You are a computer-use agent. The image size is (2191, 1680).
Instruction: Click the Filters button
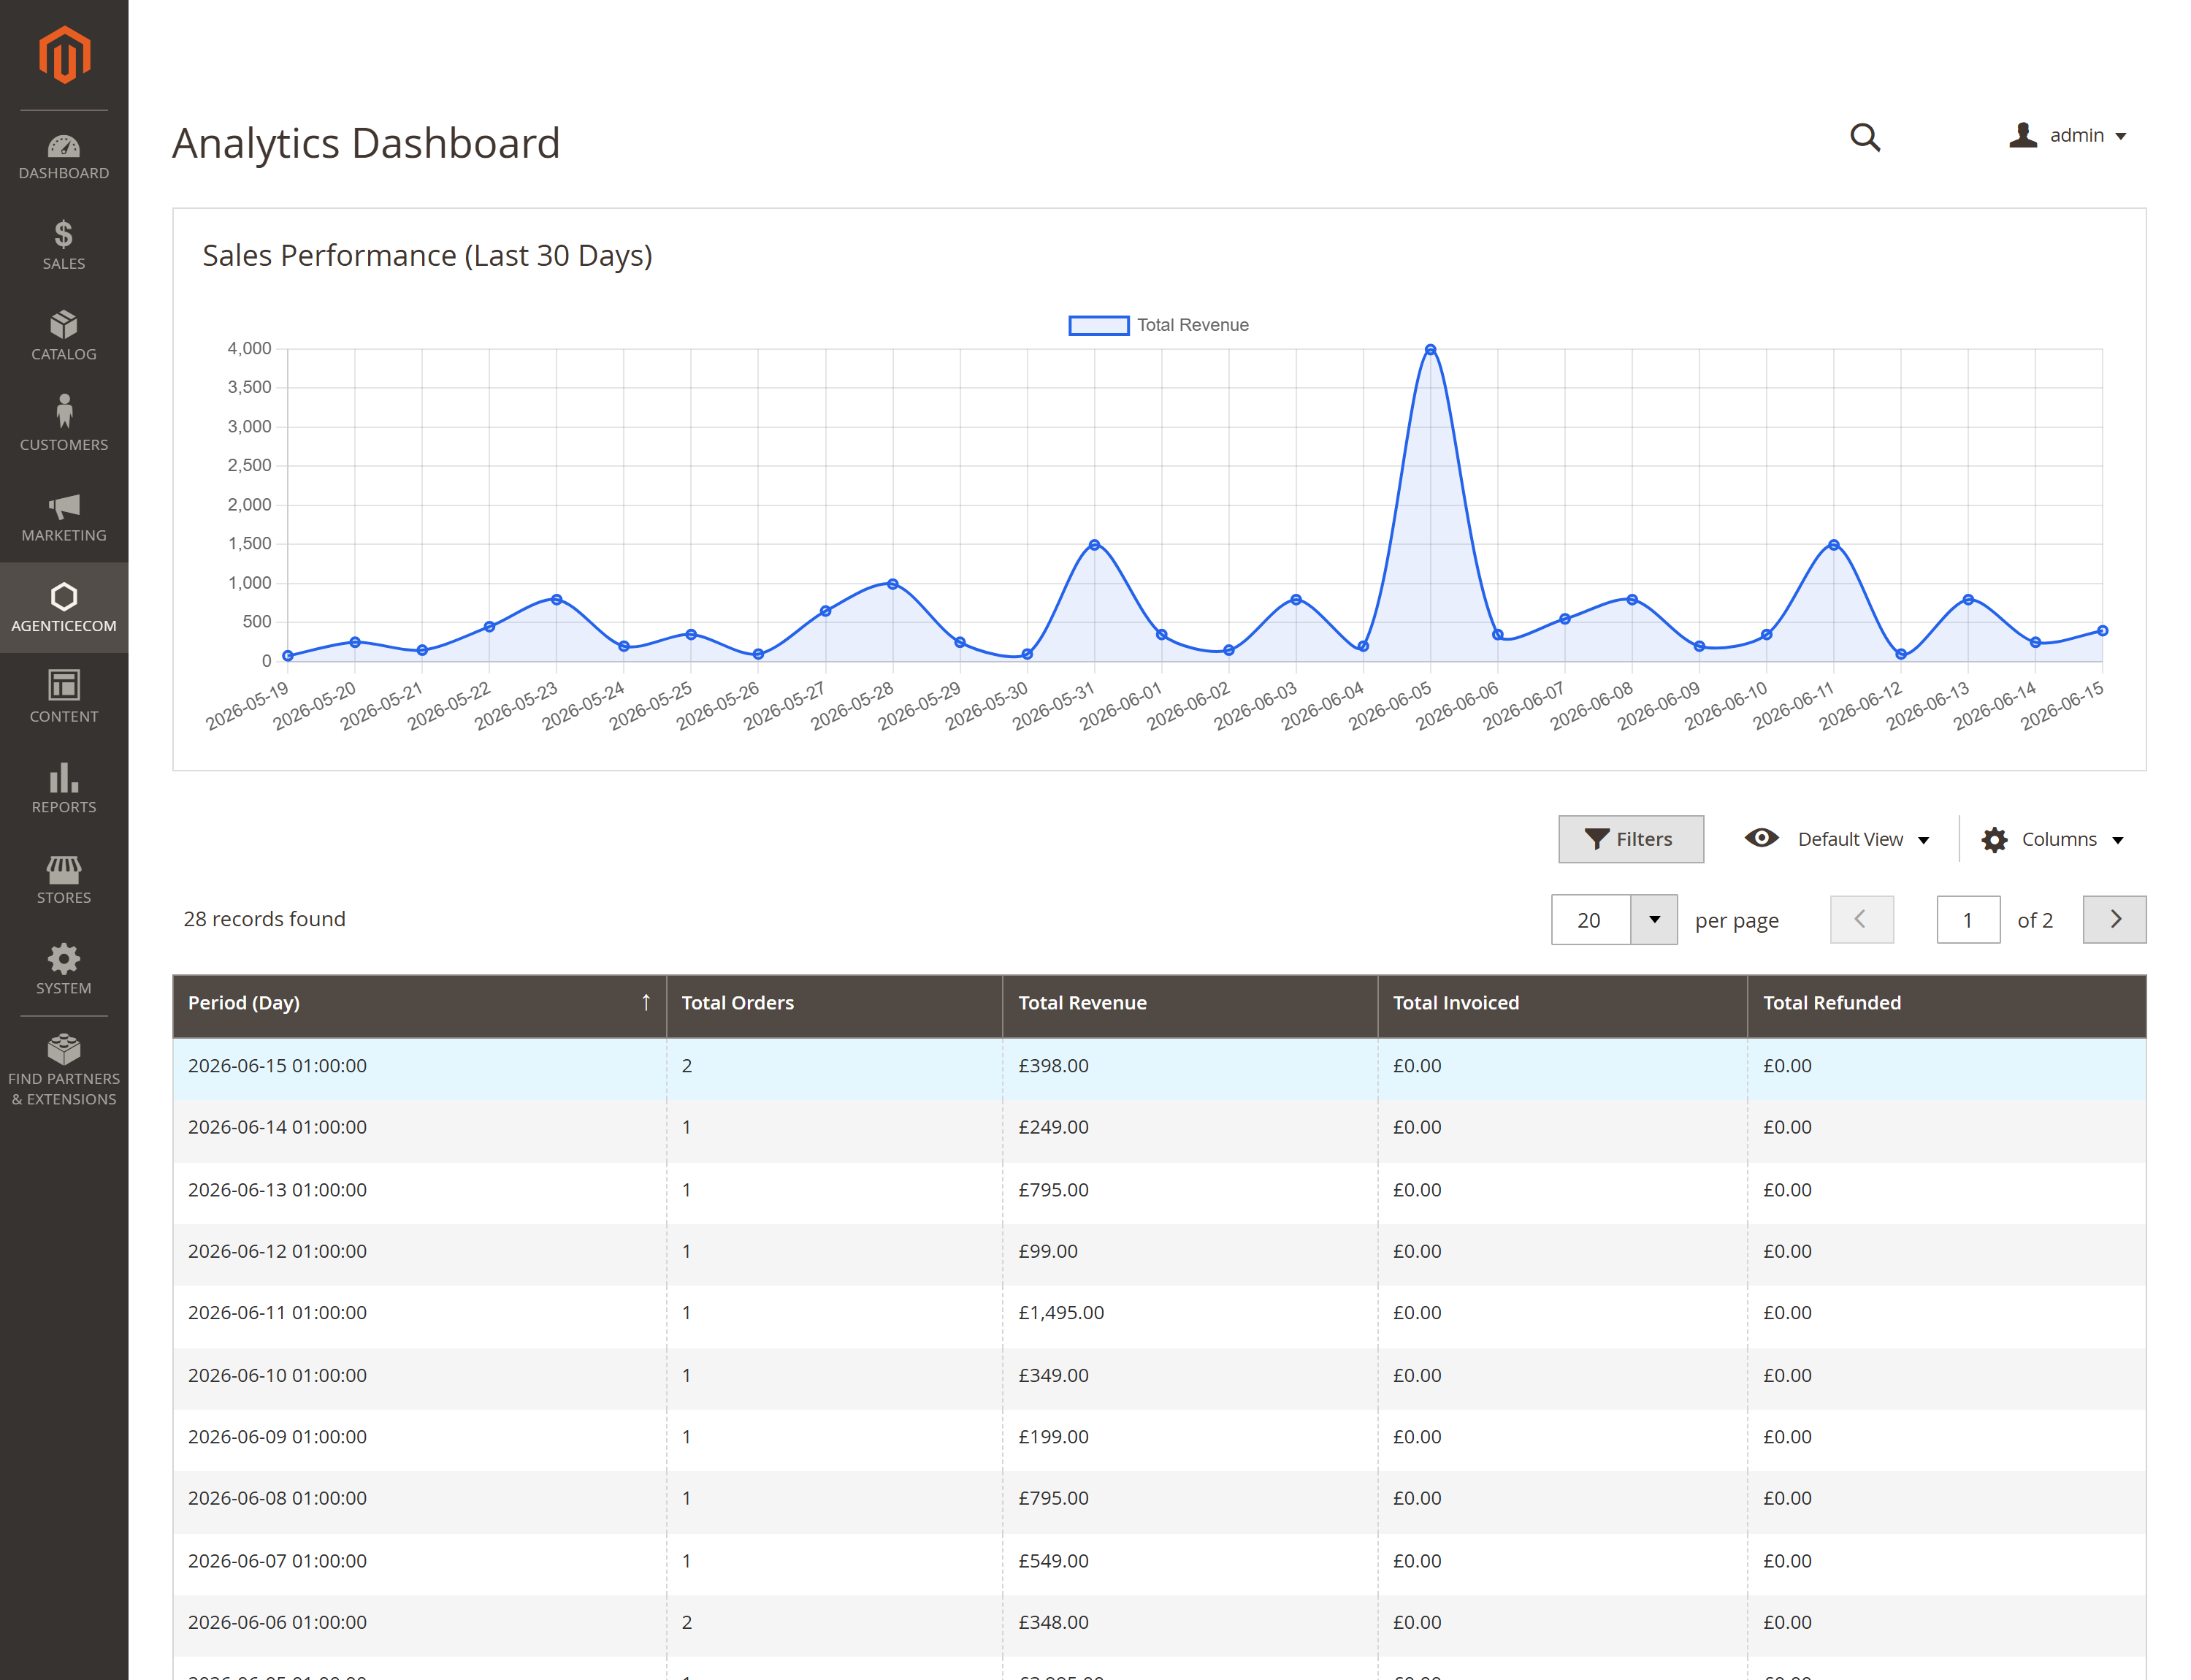pos(1630,839)
